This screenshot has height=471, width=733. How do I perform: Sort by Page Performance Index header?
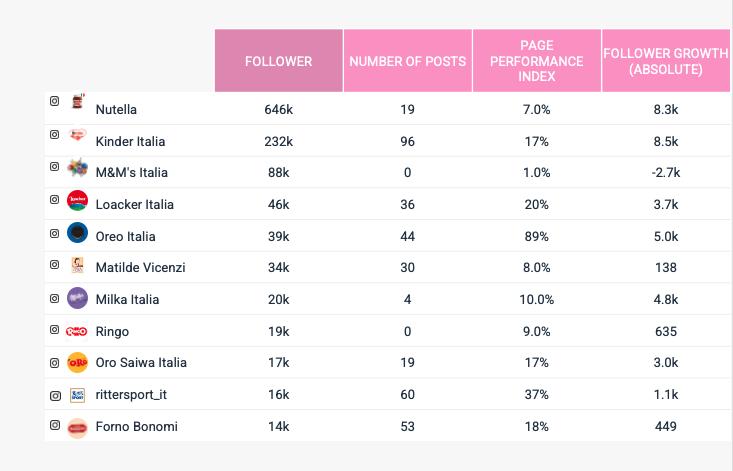tap(537, 61)
